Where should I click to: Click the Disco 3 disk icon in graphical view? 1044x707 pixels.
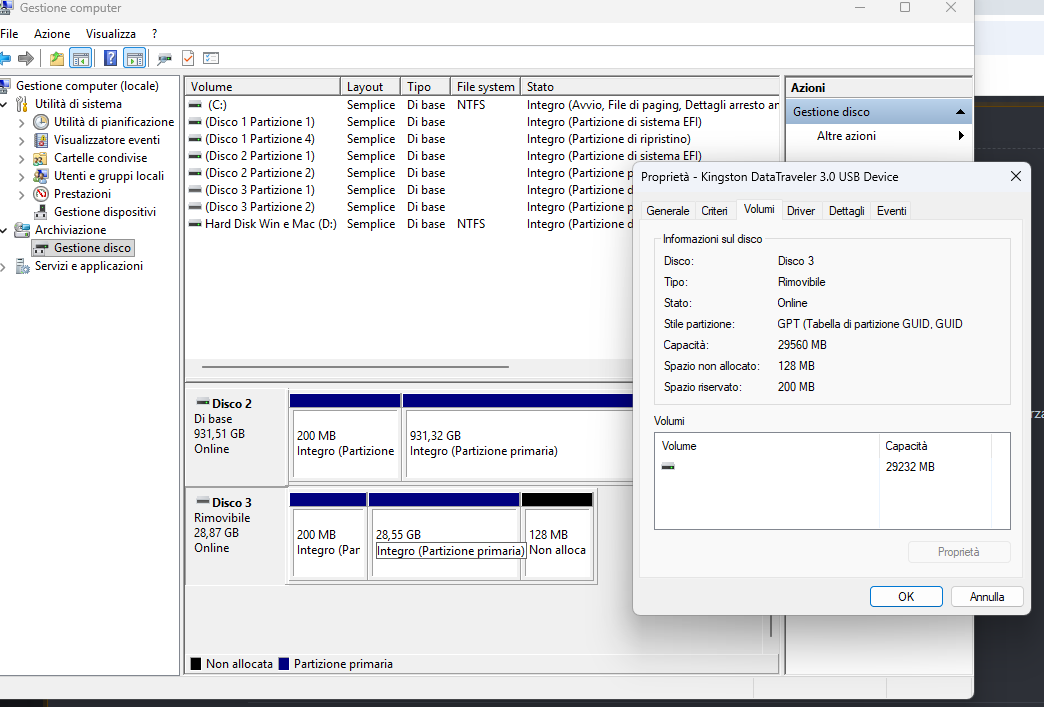(202, 502)
